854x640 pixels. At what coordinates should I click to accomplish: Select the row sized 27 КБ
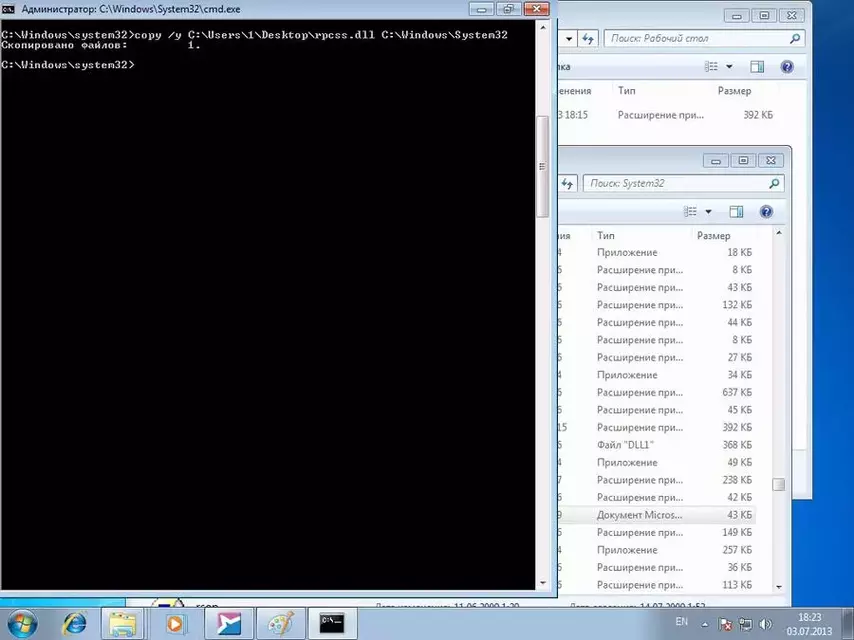656,357
